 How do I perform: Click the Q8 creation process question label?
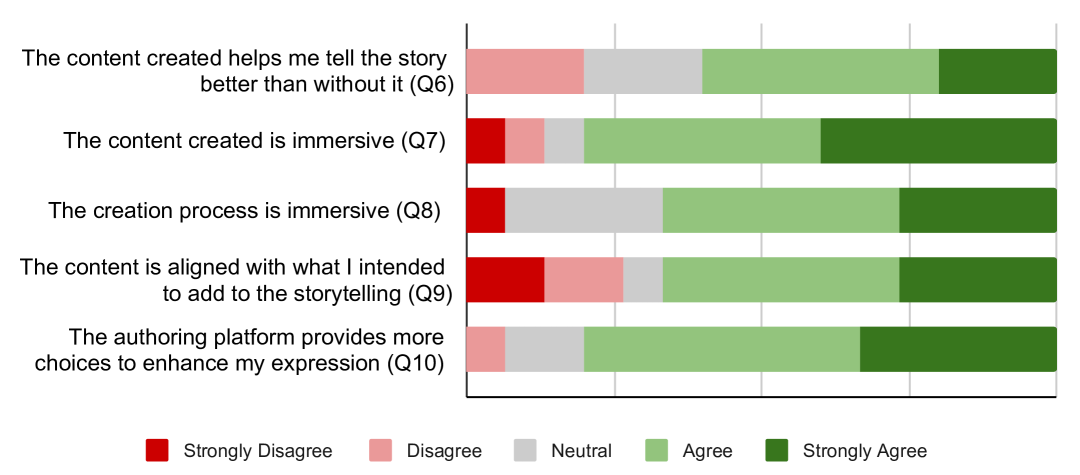[247, 211]
